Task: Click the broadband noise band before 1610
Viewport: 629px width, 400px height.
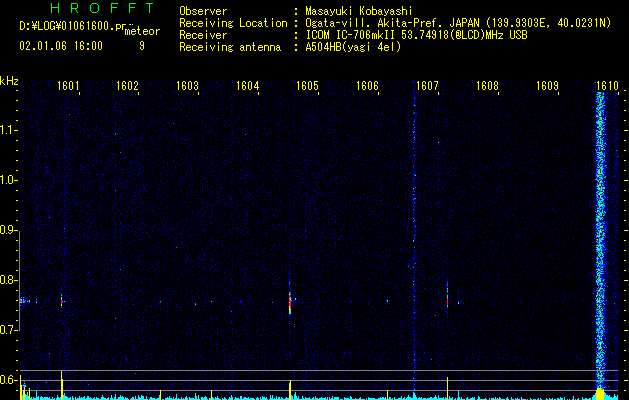Action: pos(600,241)
